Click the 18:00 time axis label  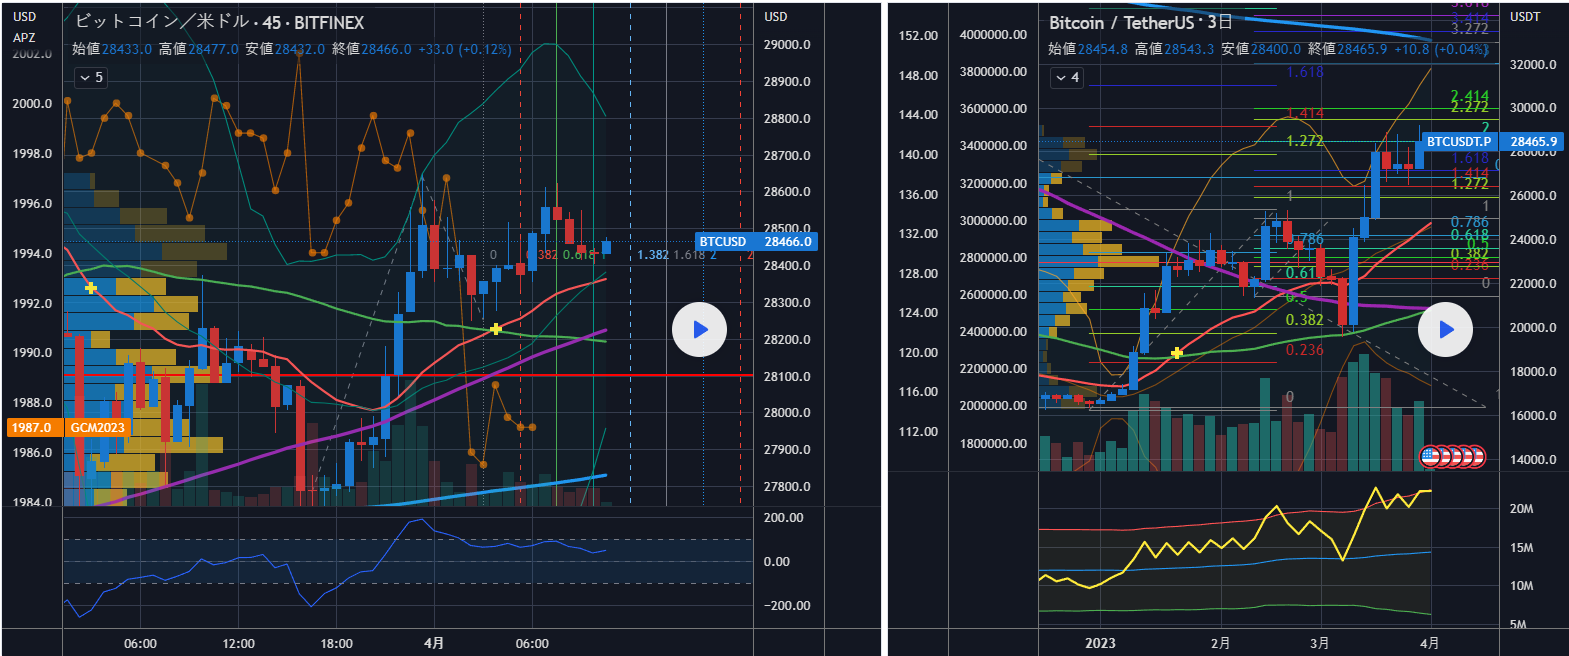coord(336,643)
